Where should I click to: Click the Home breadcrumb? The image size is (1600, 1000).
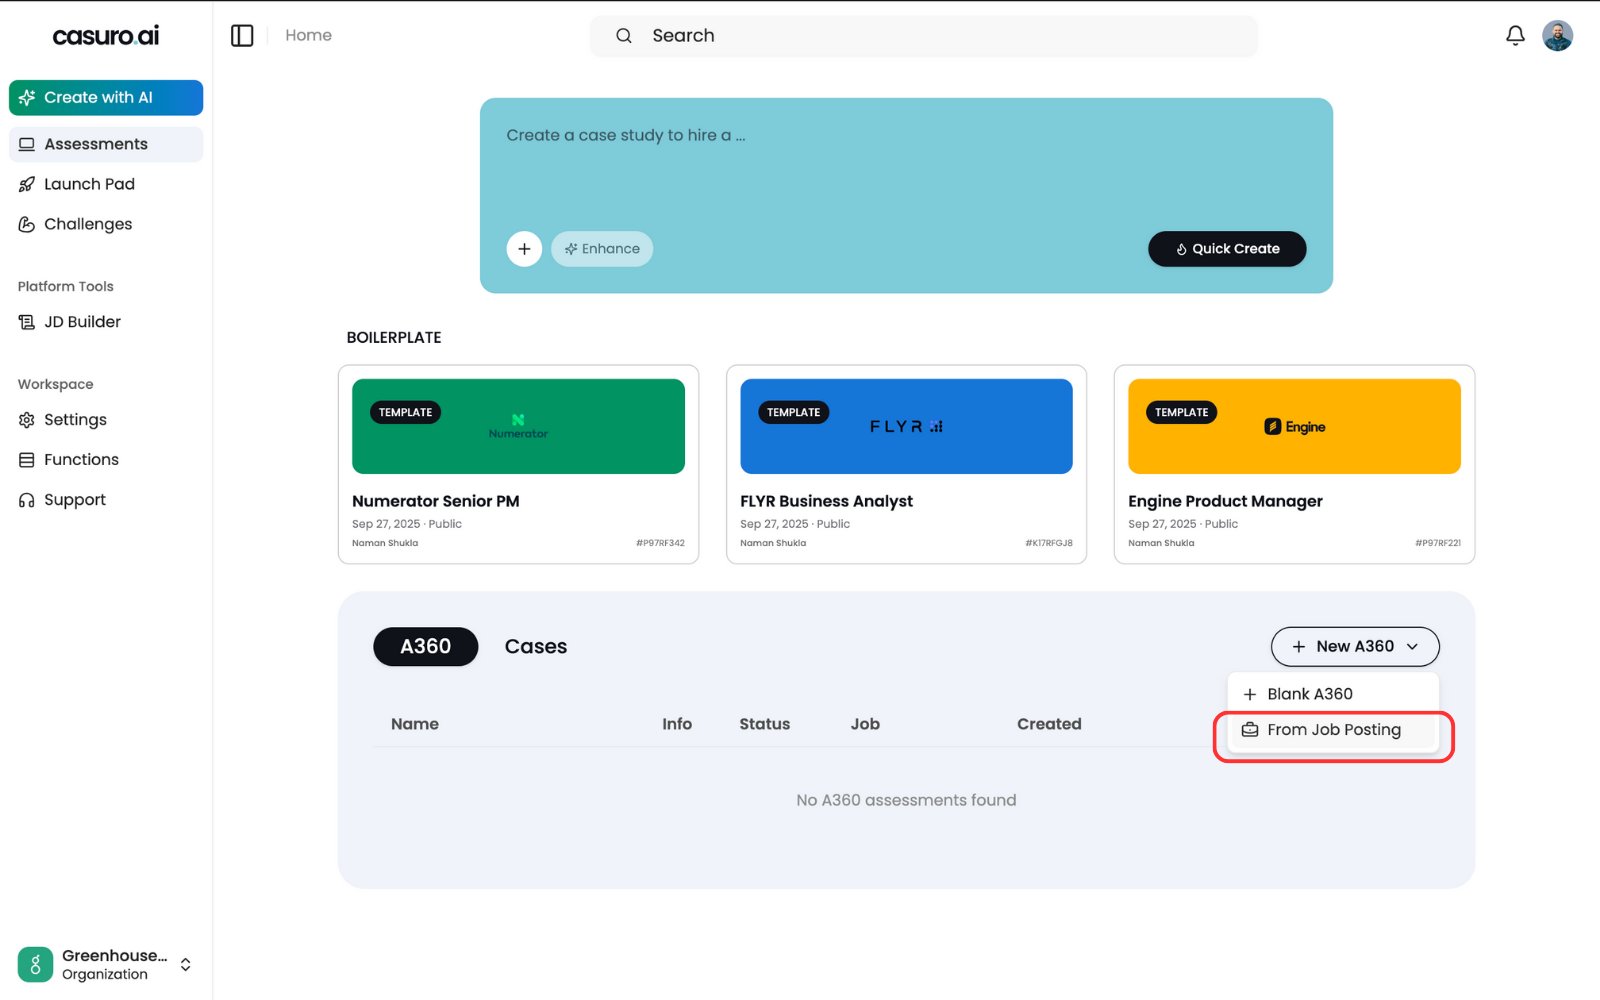pyautogui.click(x=308, y=35)
